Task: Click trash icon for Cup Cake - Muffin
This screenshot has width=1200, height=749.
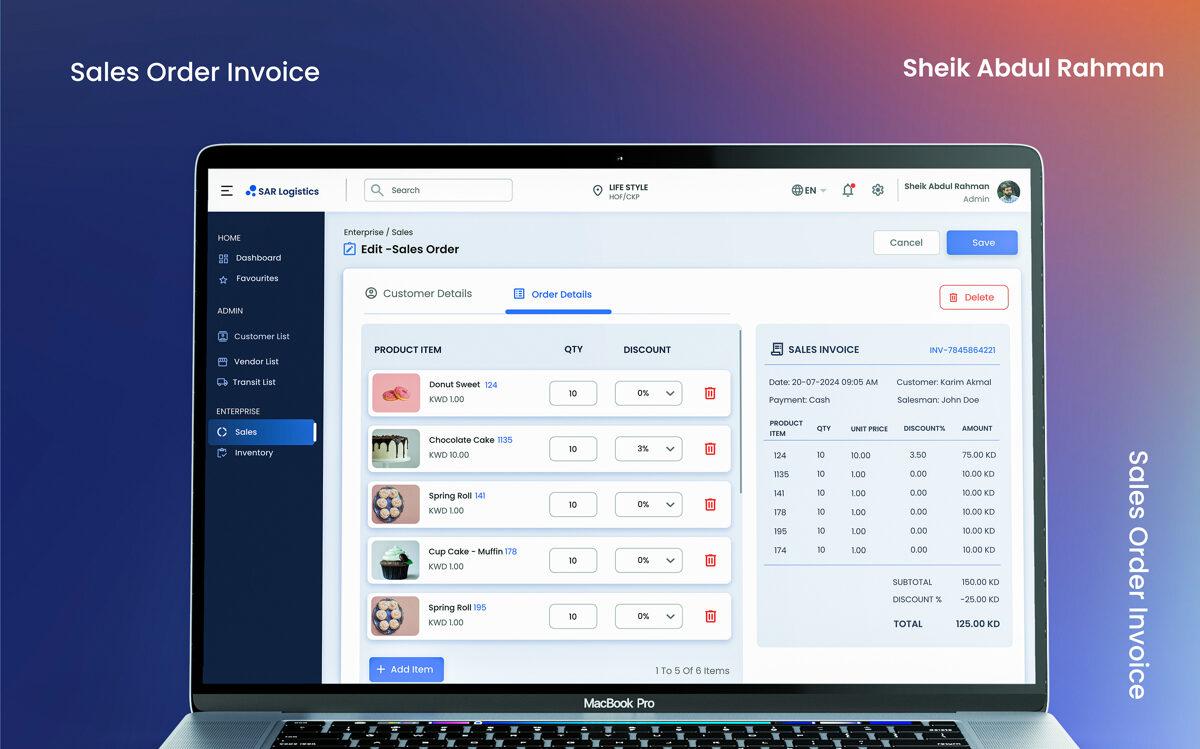Action: [x=710, y=561]
